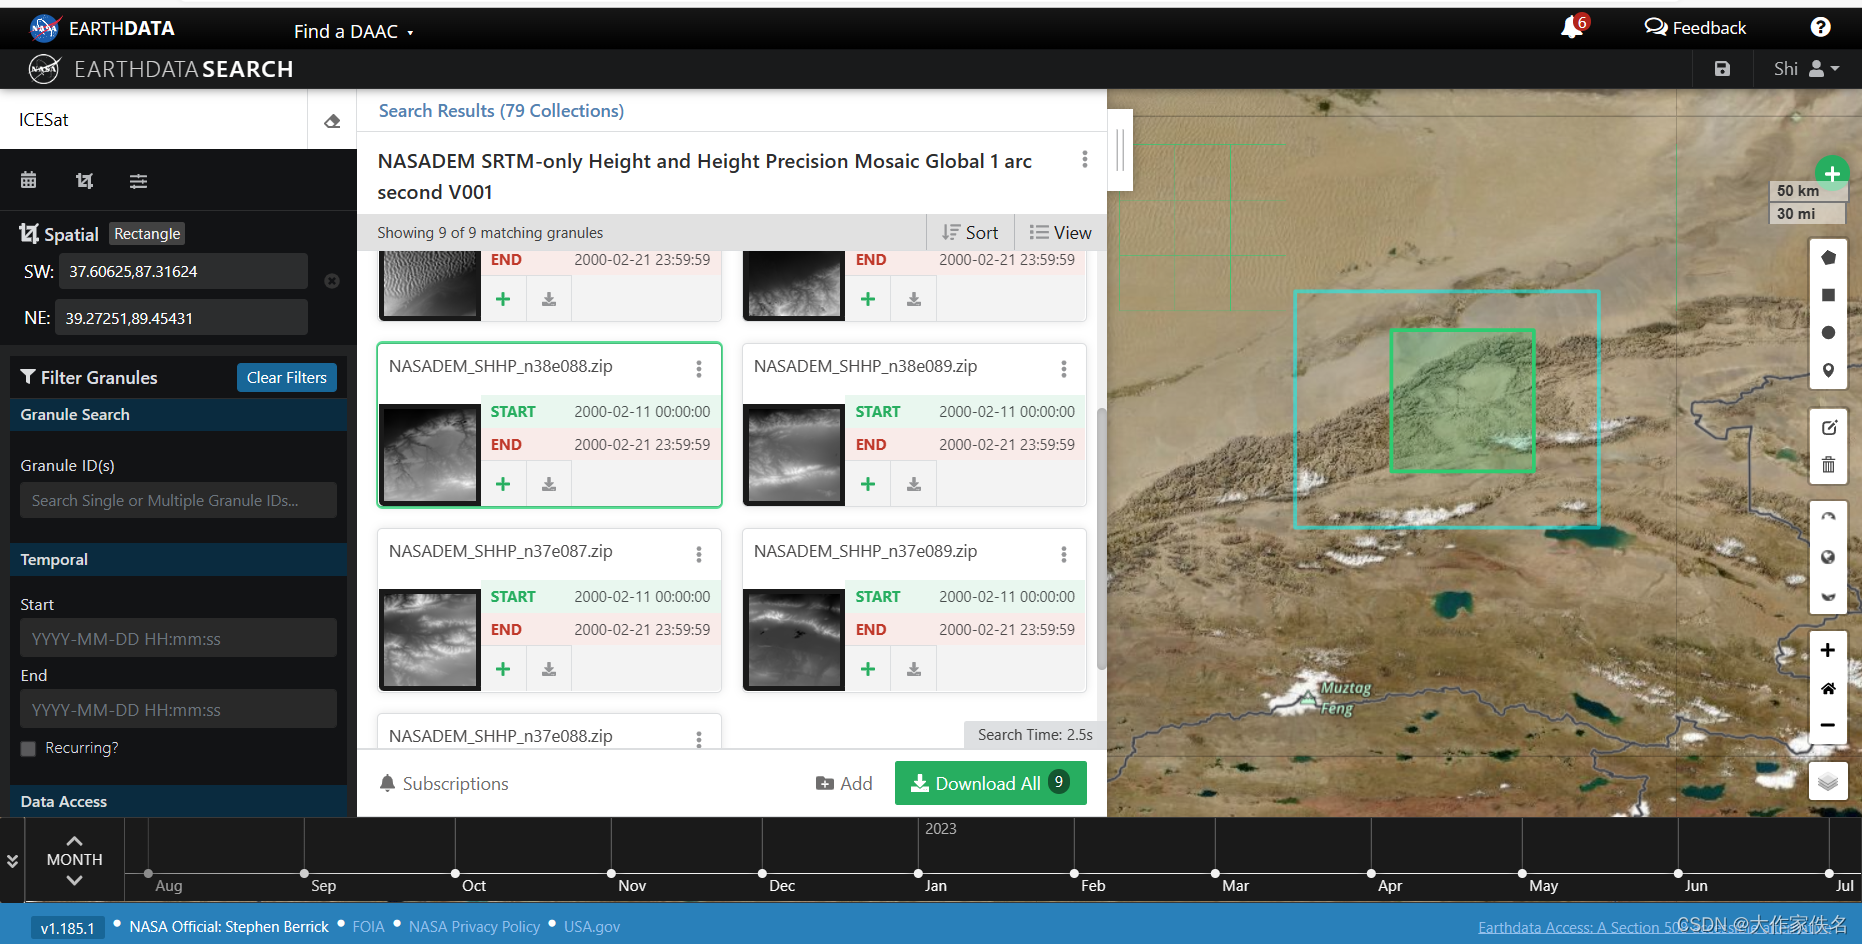
Task: Switch to geographic map projection
Action: pos(1828,557)
